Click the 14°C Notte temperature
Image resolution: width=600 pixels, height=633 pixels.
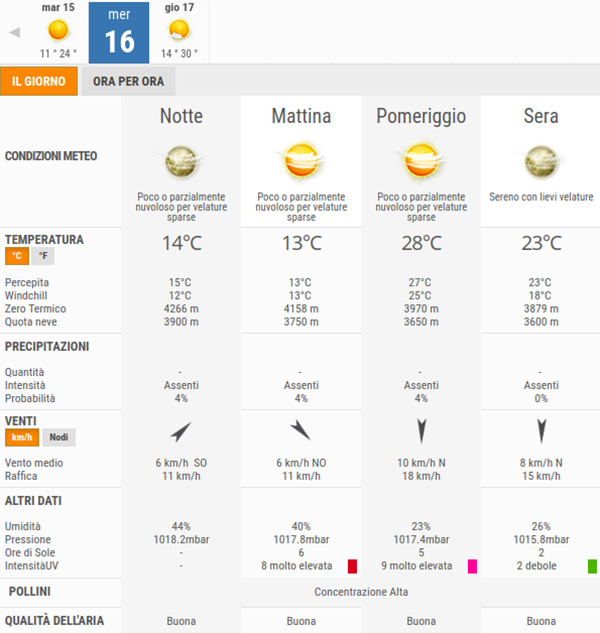click(x=181, y=243)
